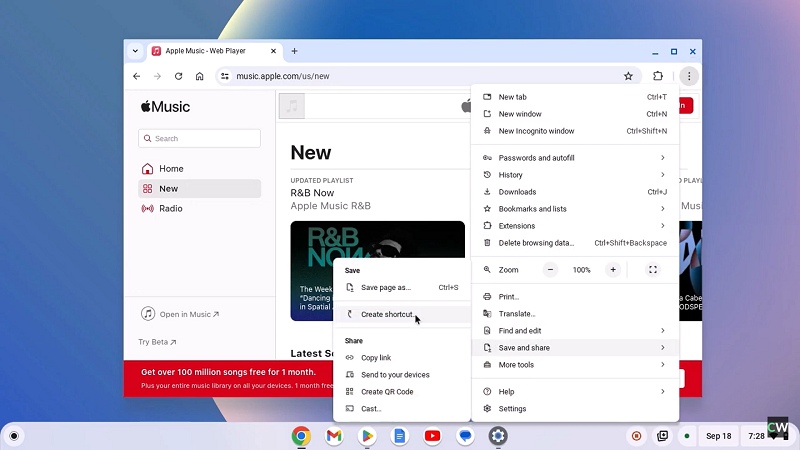Open the new tab plus icon
The height and width of the screenshot is (450, 800).
click(x=294, y=51)
